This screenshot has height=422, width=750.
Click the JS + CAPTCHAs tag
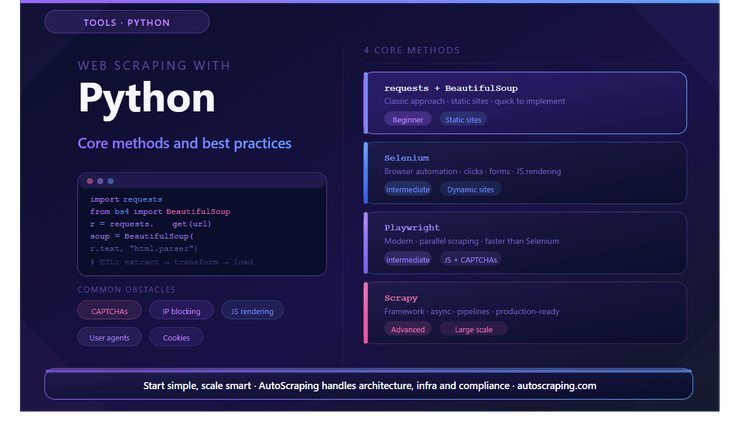coord(471,259)
